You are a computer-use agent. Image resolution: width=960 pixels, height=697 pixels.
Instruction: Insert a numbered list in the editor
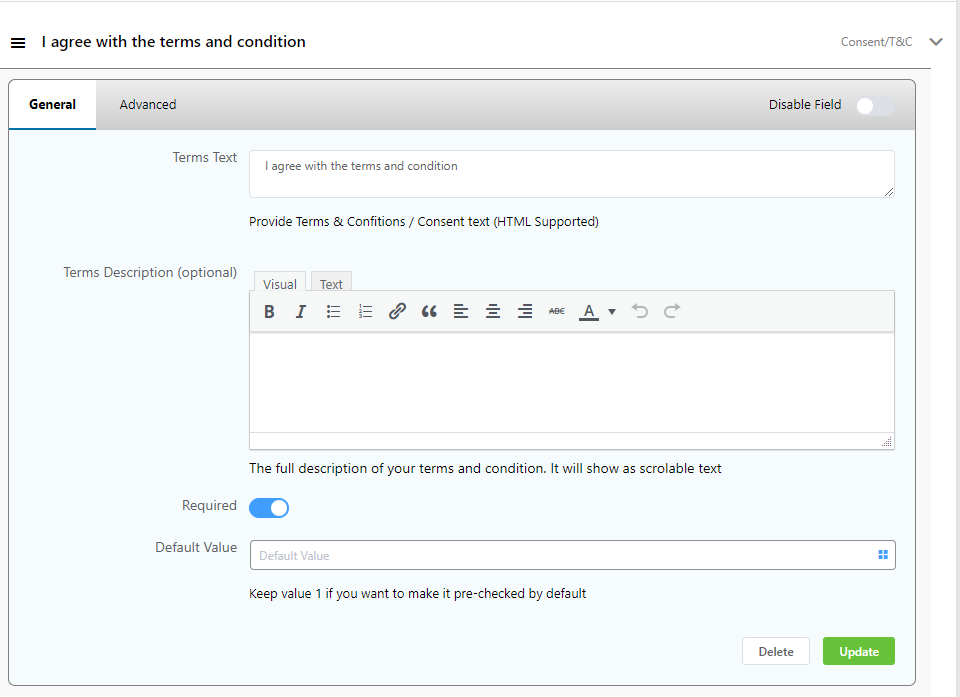coord(365,312)
